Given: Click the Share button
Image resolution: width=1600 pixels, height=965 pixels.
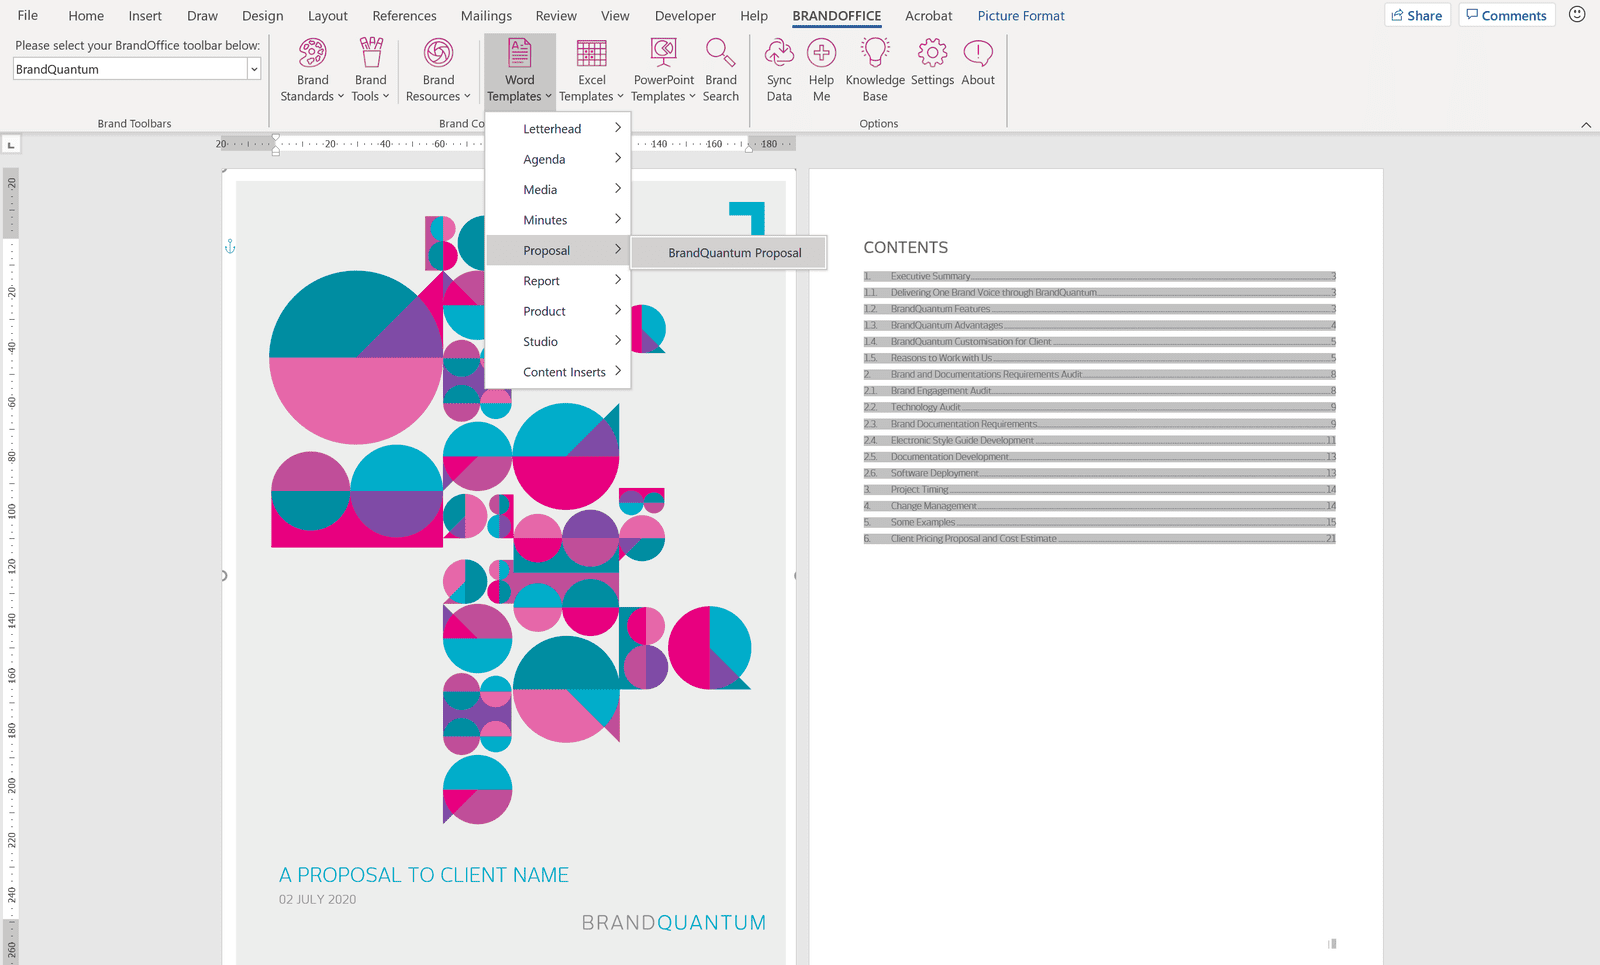Looking at the screenshot, I should 1417,15.
